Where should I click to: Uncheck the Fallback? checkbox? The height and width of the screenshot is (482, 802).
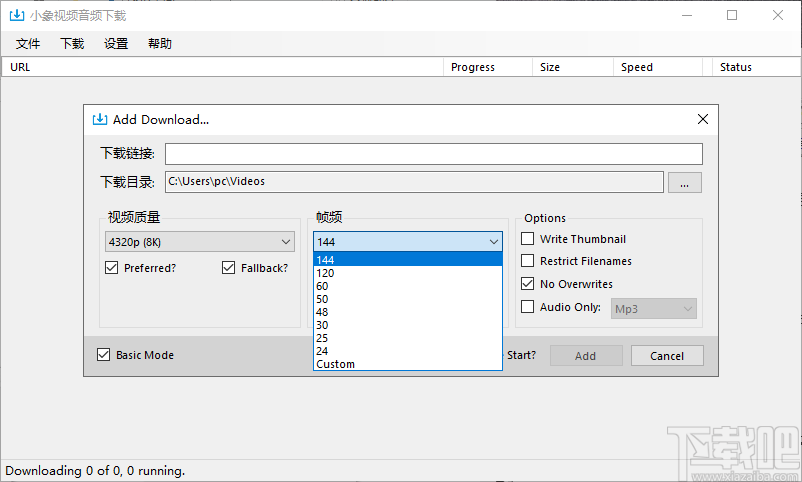click(x=229, y=268)
